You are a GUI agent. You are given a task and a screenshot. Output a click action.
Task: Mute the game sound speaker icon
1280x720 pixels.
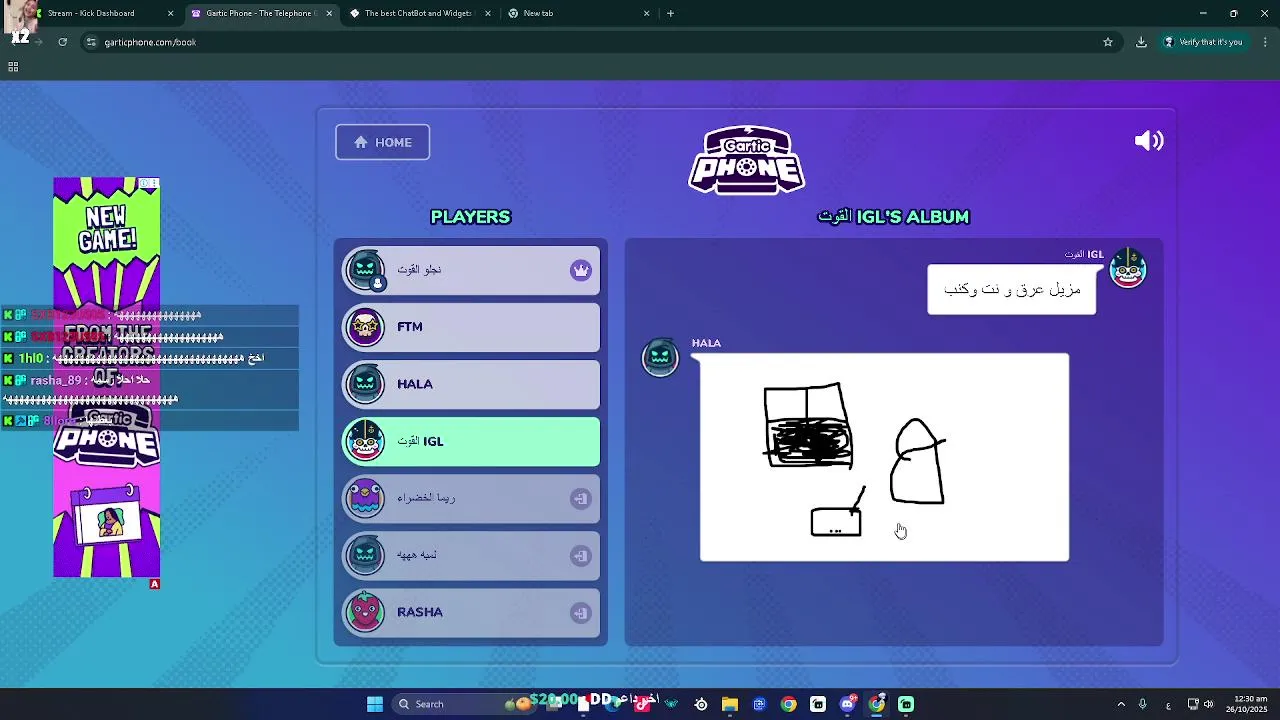[x=1149, y=141]
